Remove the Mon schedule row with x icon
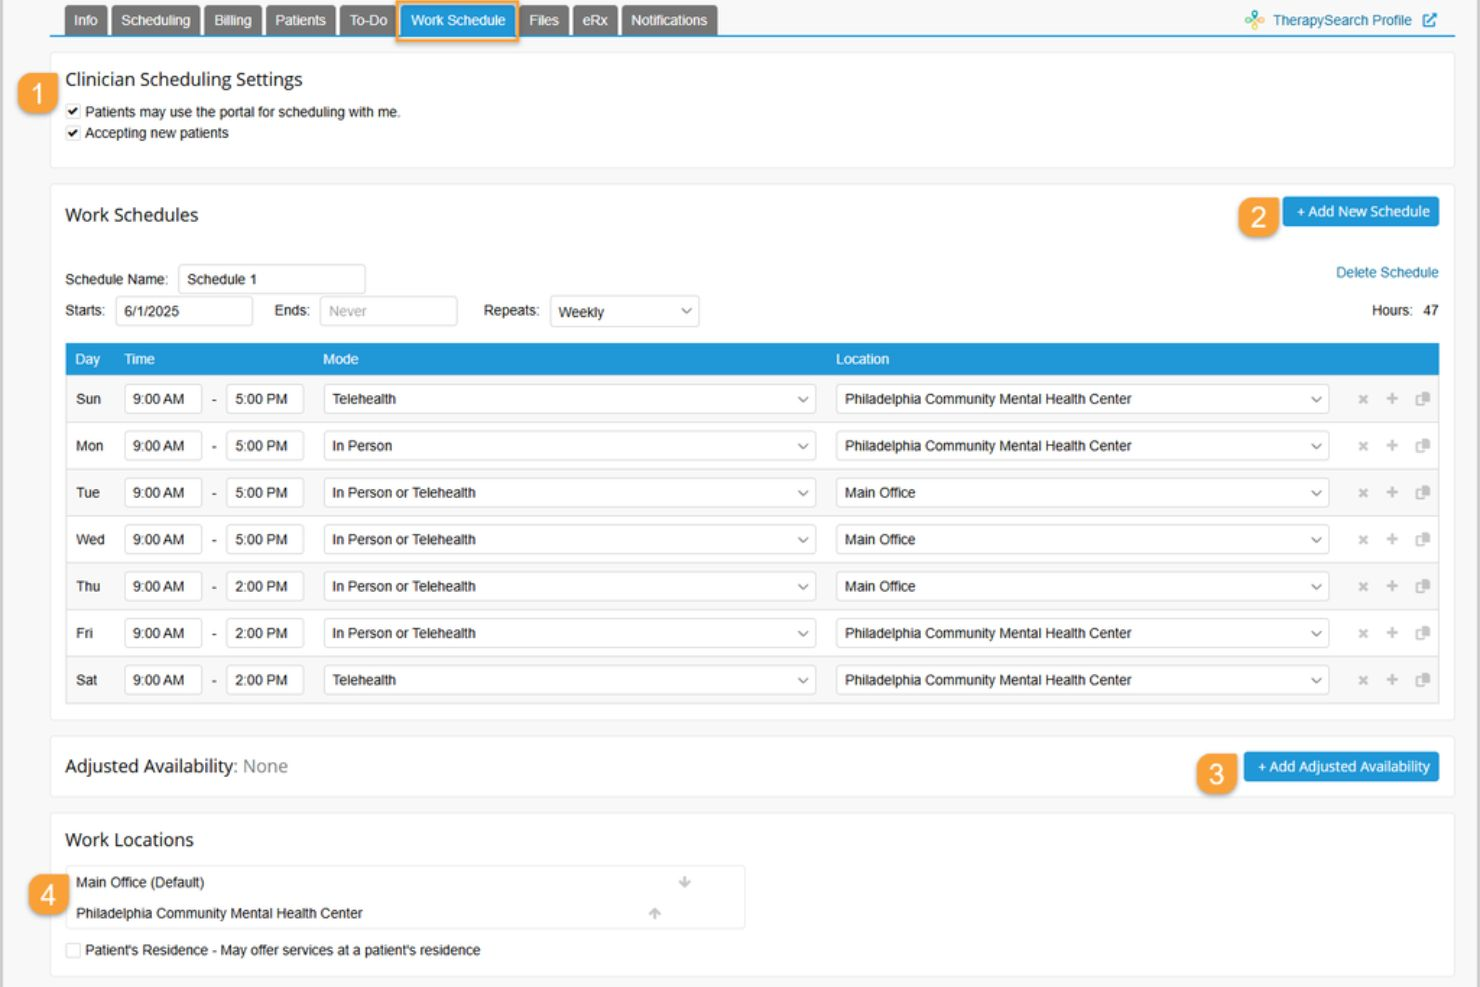1480x987 pixels. click(1362, 446)
